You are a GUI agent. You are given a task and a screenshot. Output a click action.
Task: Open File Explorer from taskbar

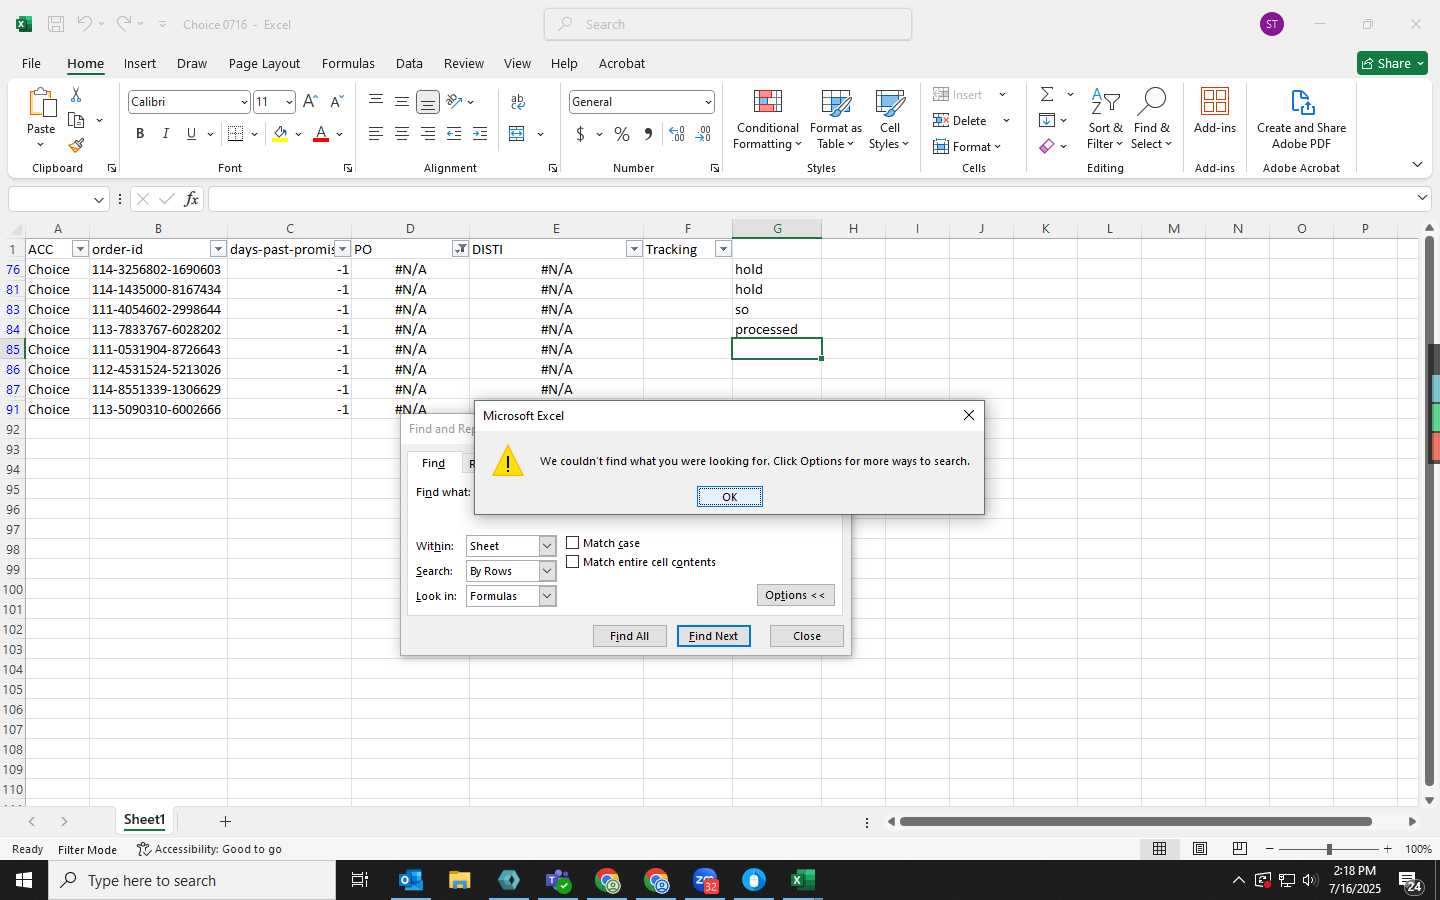[x=459, y=880]
